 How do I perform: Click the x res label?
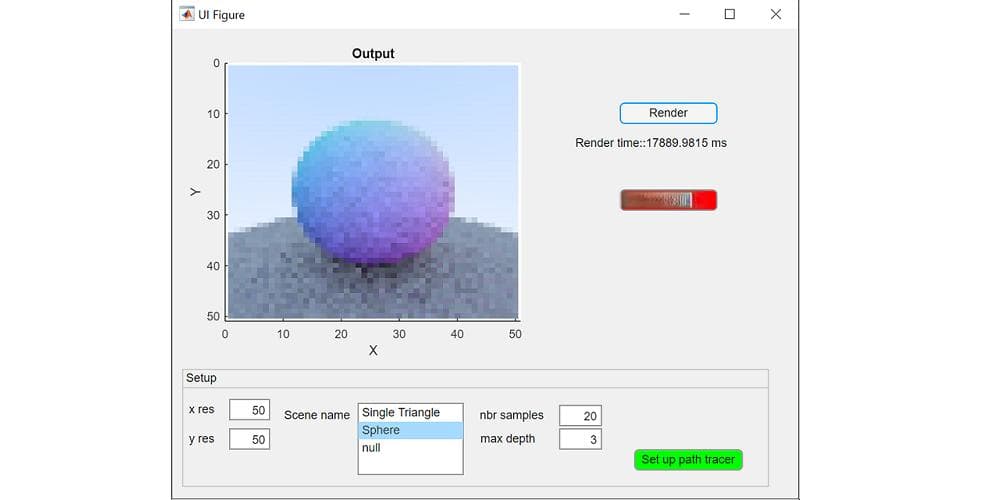201,410
